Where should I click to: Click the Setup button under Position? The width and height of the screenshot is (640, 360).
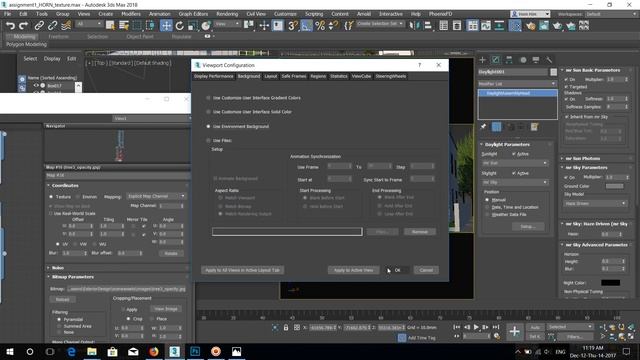[x=527, y=227]
